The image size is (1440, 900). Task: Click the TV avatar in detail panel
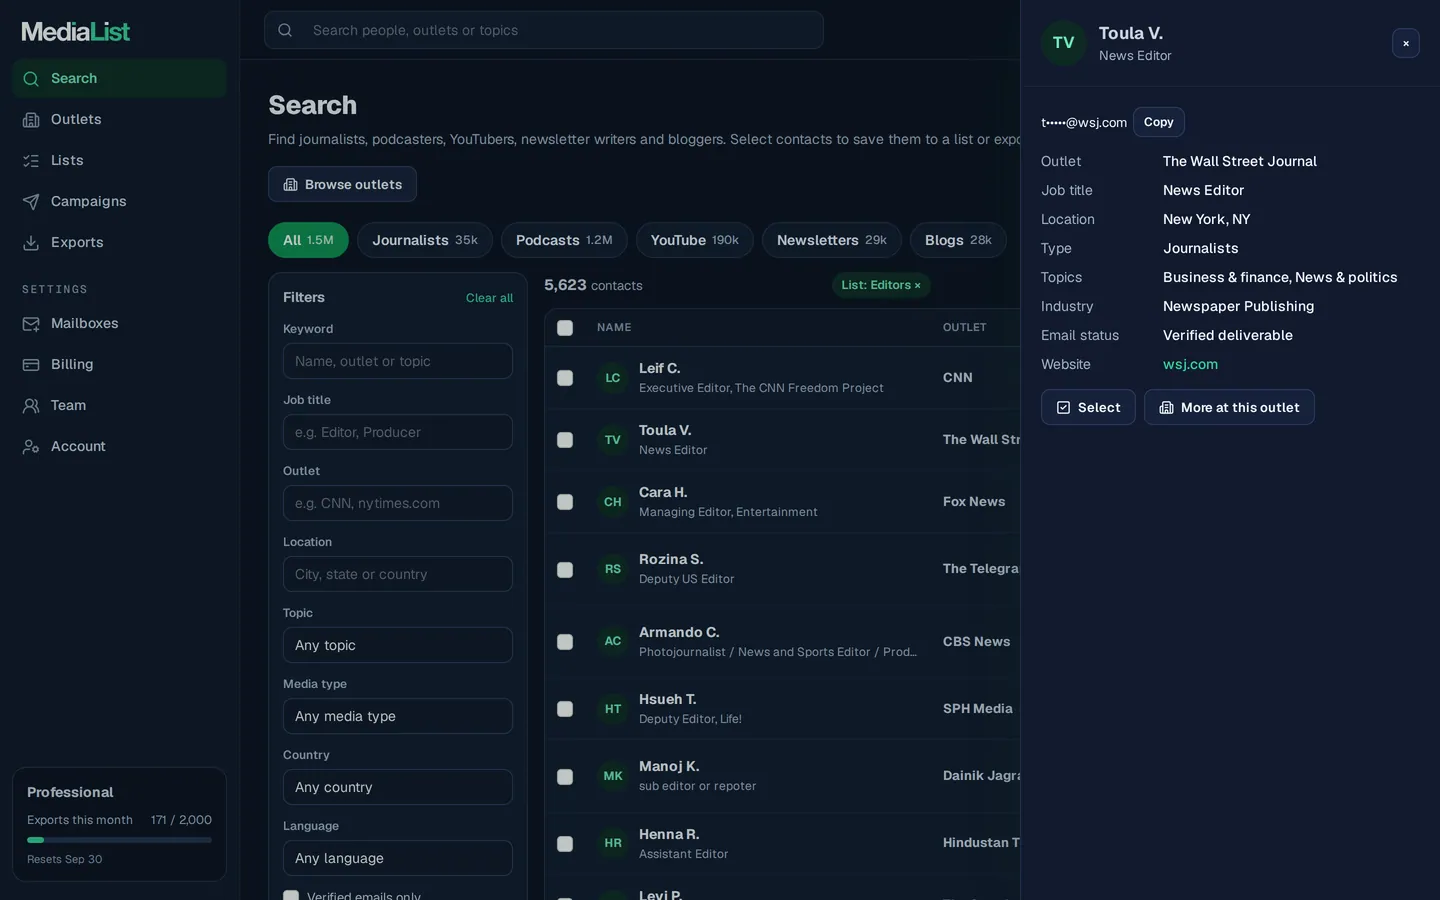pyautogui.click(x=1063, y=43)
